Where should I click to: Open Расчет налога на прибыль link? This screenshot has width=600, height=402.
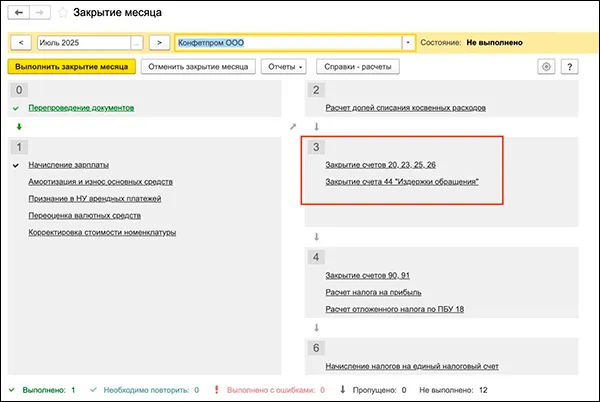point(373,293)
